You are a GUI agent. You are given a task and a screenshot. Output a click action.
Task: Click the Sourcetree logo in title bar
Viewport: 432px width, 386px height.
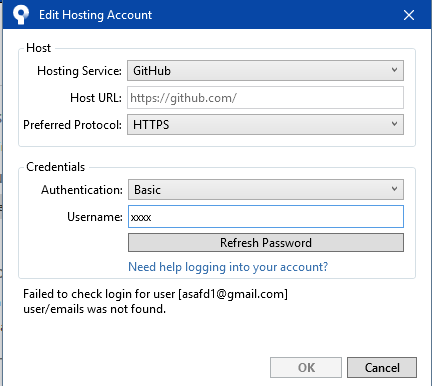click(x=21, y=15)
